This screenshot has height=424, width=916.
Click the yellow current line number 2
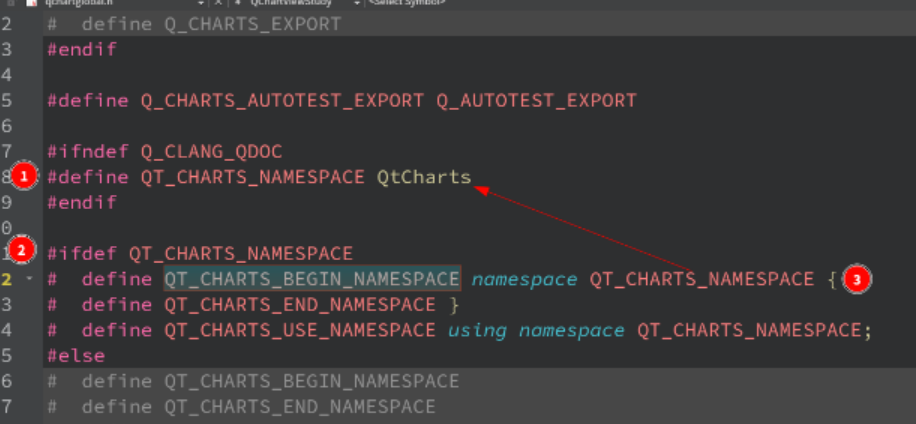click(6, 279)
